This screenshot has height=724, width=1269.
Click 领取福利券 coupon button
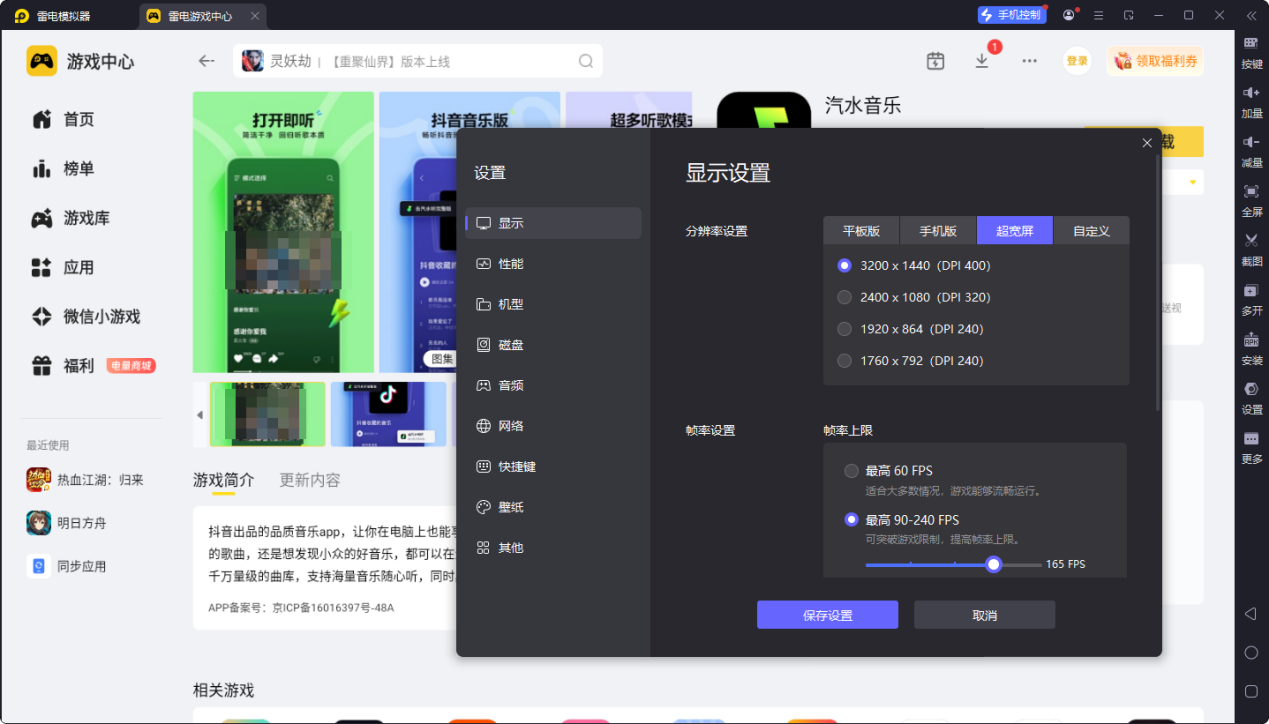click(1154, 61)
